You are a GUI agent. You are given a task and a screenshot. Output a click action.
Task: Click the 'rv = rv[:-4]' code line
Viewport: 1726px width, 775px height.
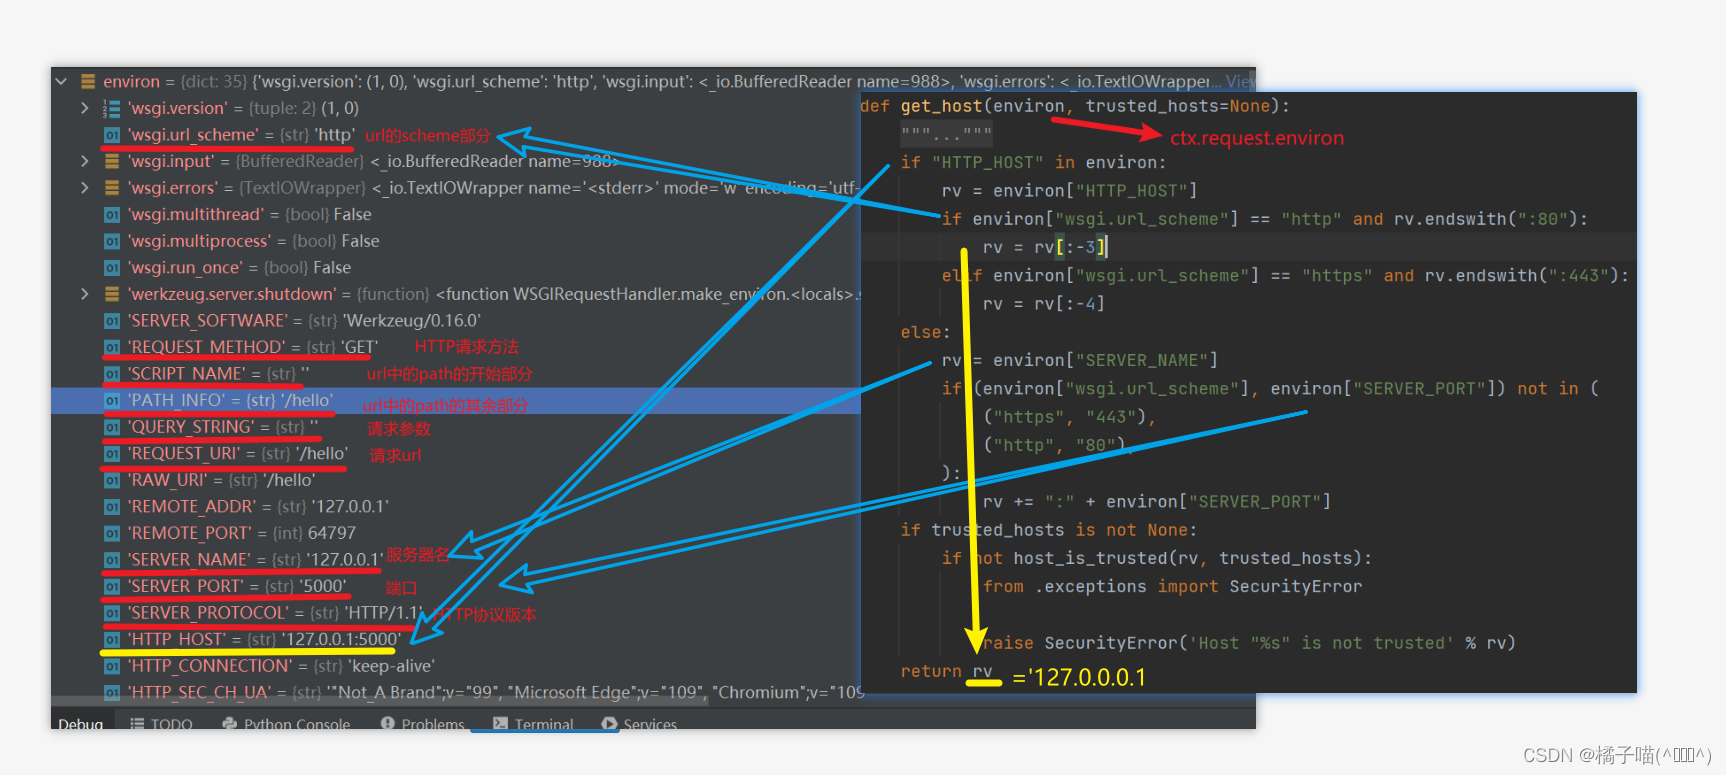click(x=1044, y=304)
